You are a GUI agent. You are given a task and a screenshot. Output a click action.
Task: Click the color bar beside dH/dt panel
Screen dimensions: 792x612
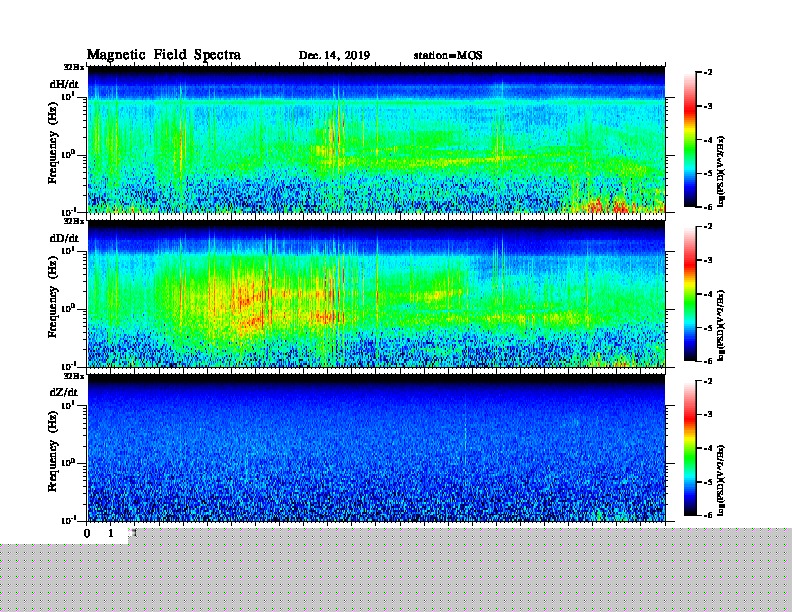click(690, 140)
